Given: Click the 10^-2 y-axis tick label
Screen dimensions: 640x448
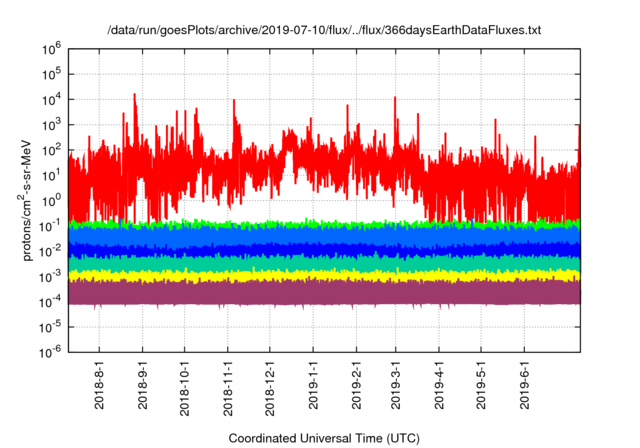Looking at the screenshot, I should [x=50, y=252].
